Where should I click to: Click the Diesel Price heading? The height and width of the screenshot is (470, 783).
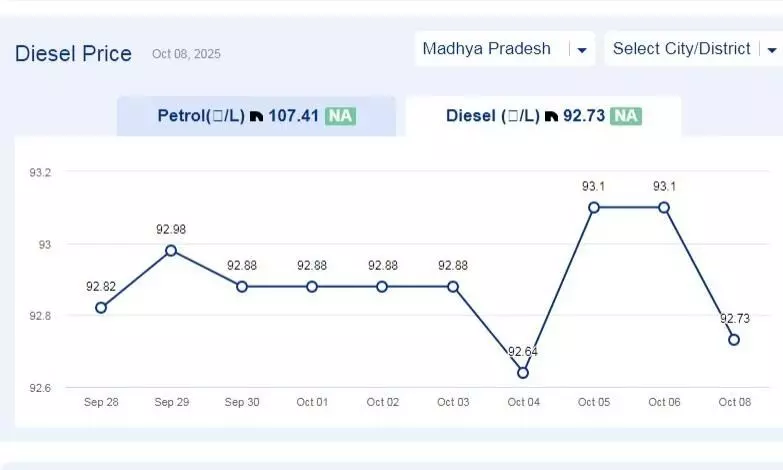73,54
